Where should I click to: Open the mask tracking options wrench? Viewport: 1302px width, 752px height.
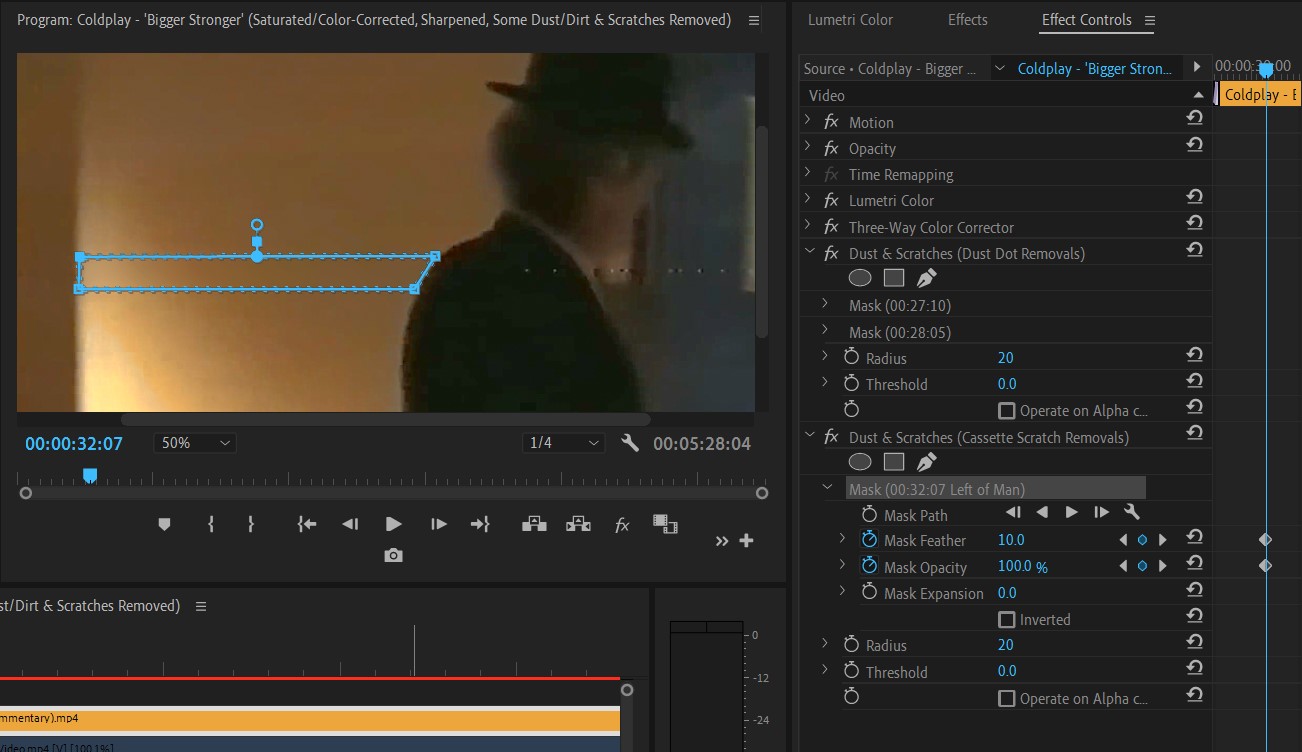1132,513
